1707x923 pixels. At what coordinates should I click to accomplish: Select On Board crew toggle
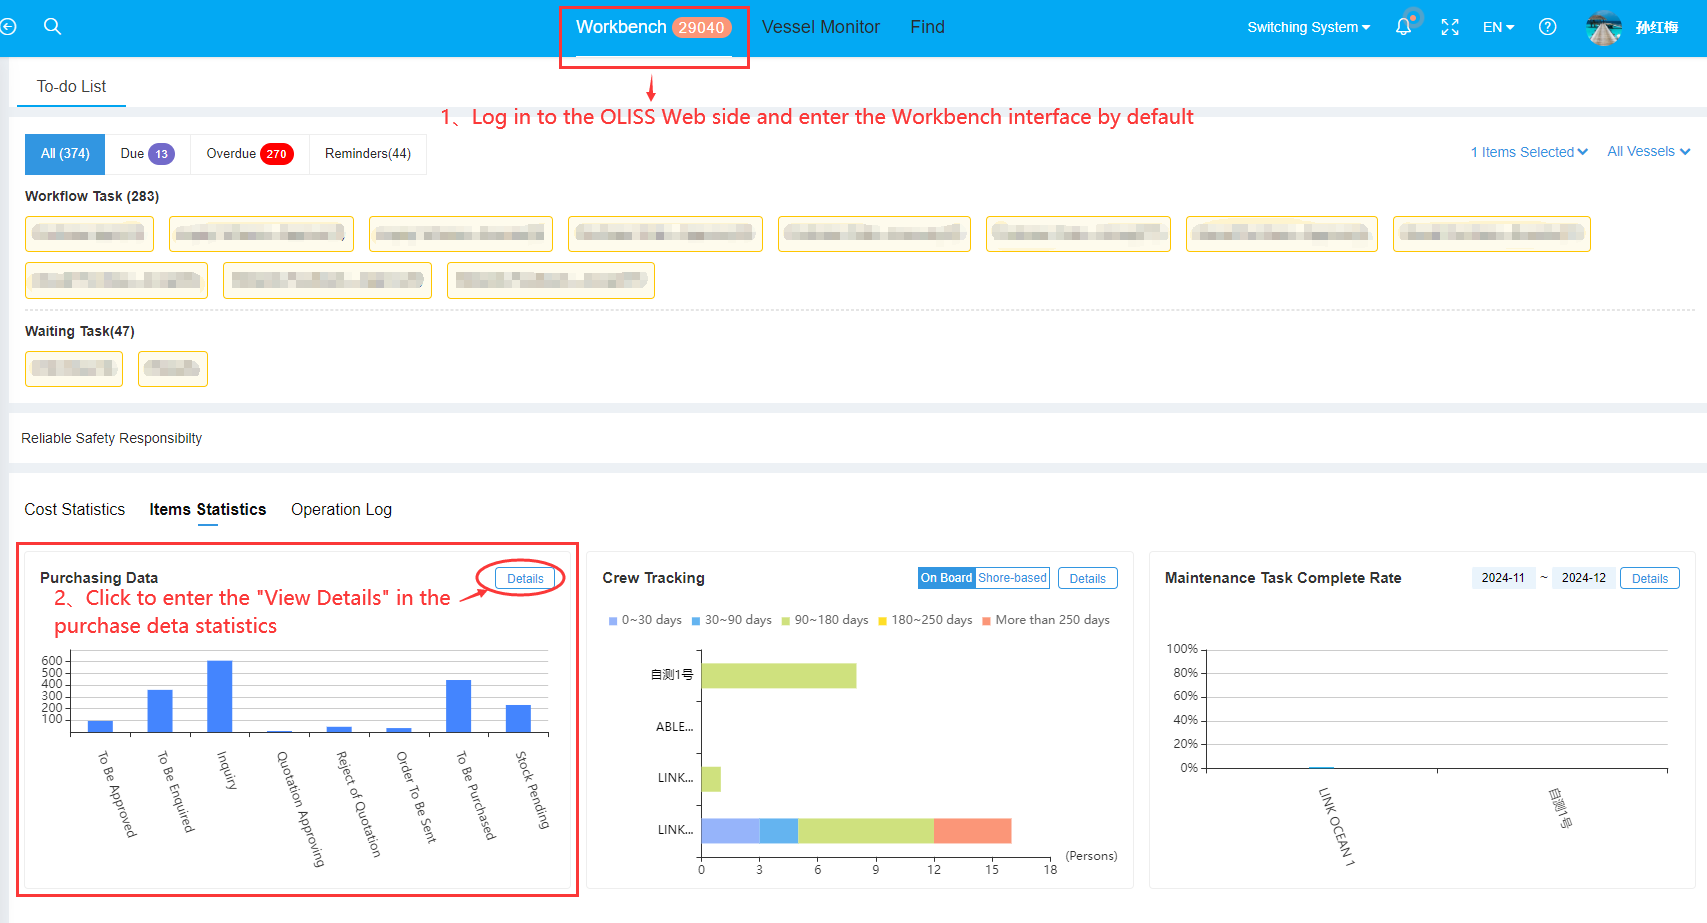point(946,578)
